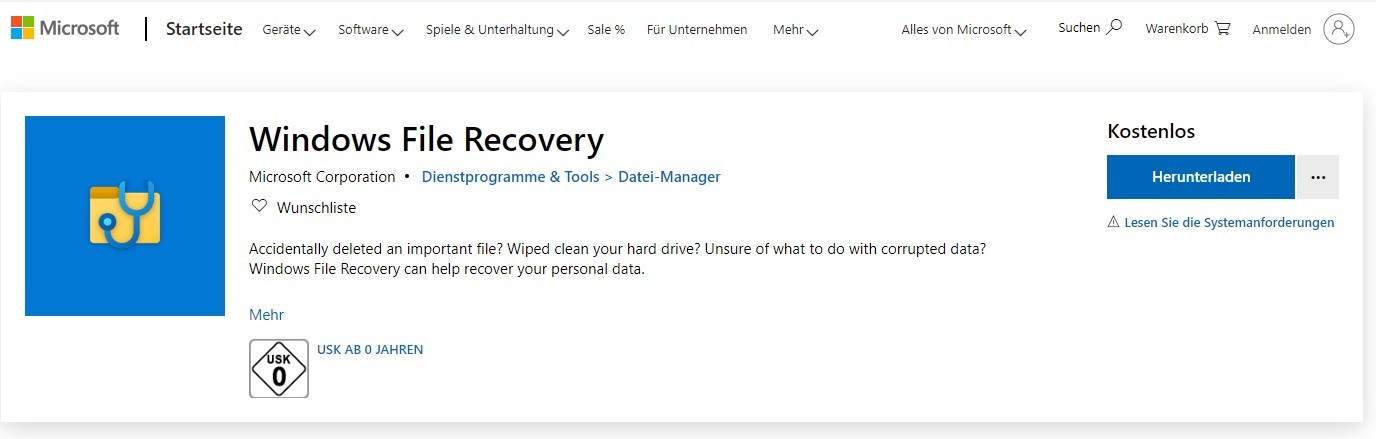Click the Herunterladen button
The image size is (1376, 439).
point(1200,177)
